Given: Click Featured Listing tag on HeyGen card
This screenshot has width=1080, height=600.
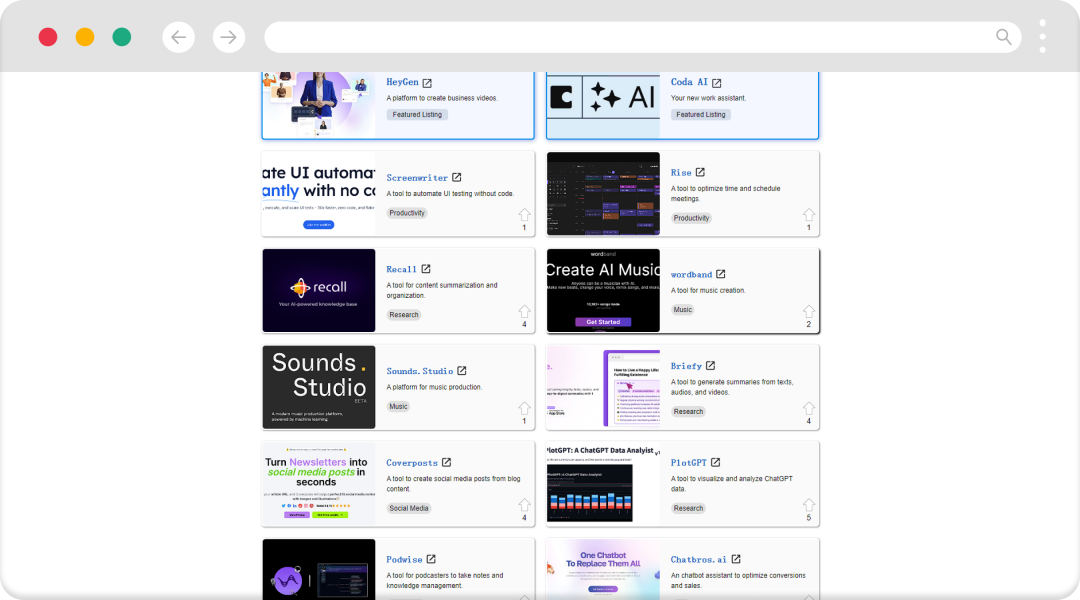Looking at the screenshot, I should pyautogui.click(x=417, y=114).
